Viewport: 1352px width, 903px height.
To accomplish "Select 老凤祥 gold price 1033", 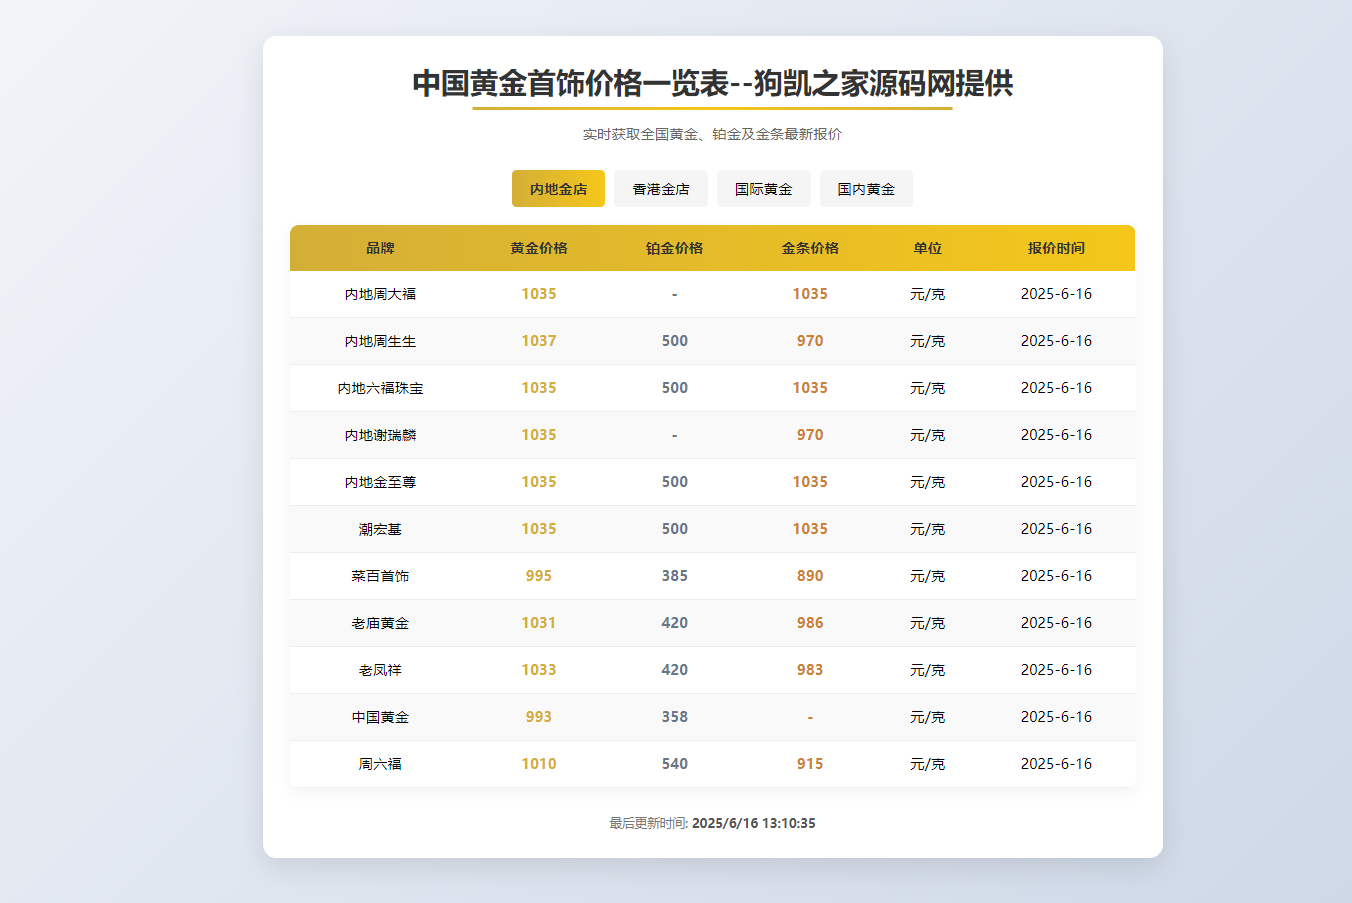I will (539, 670).
